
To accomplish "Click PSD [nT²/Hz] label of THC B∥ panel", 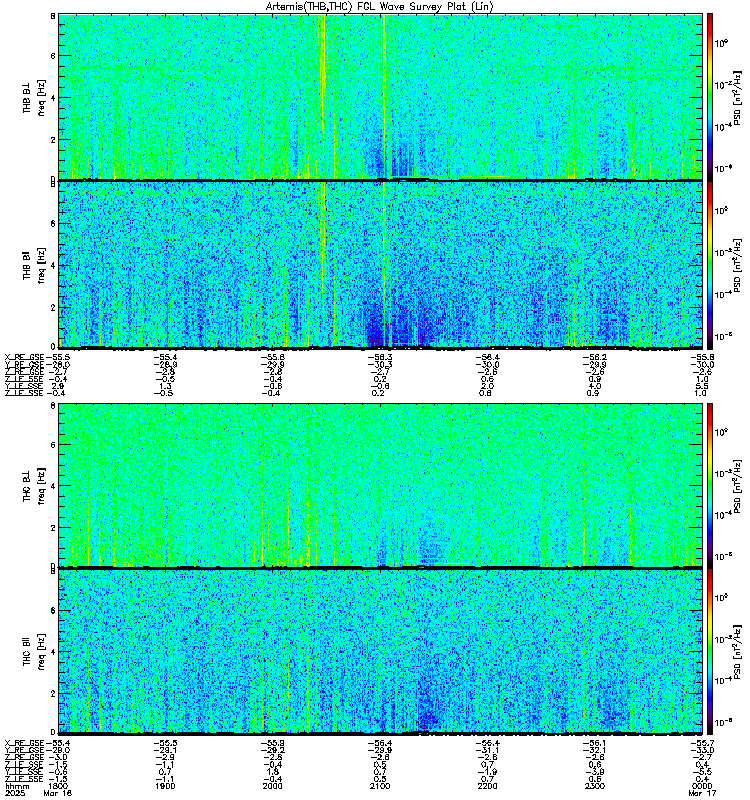I will click(x=737, y=652).
